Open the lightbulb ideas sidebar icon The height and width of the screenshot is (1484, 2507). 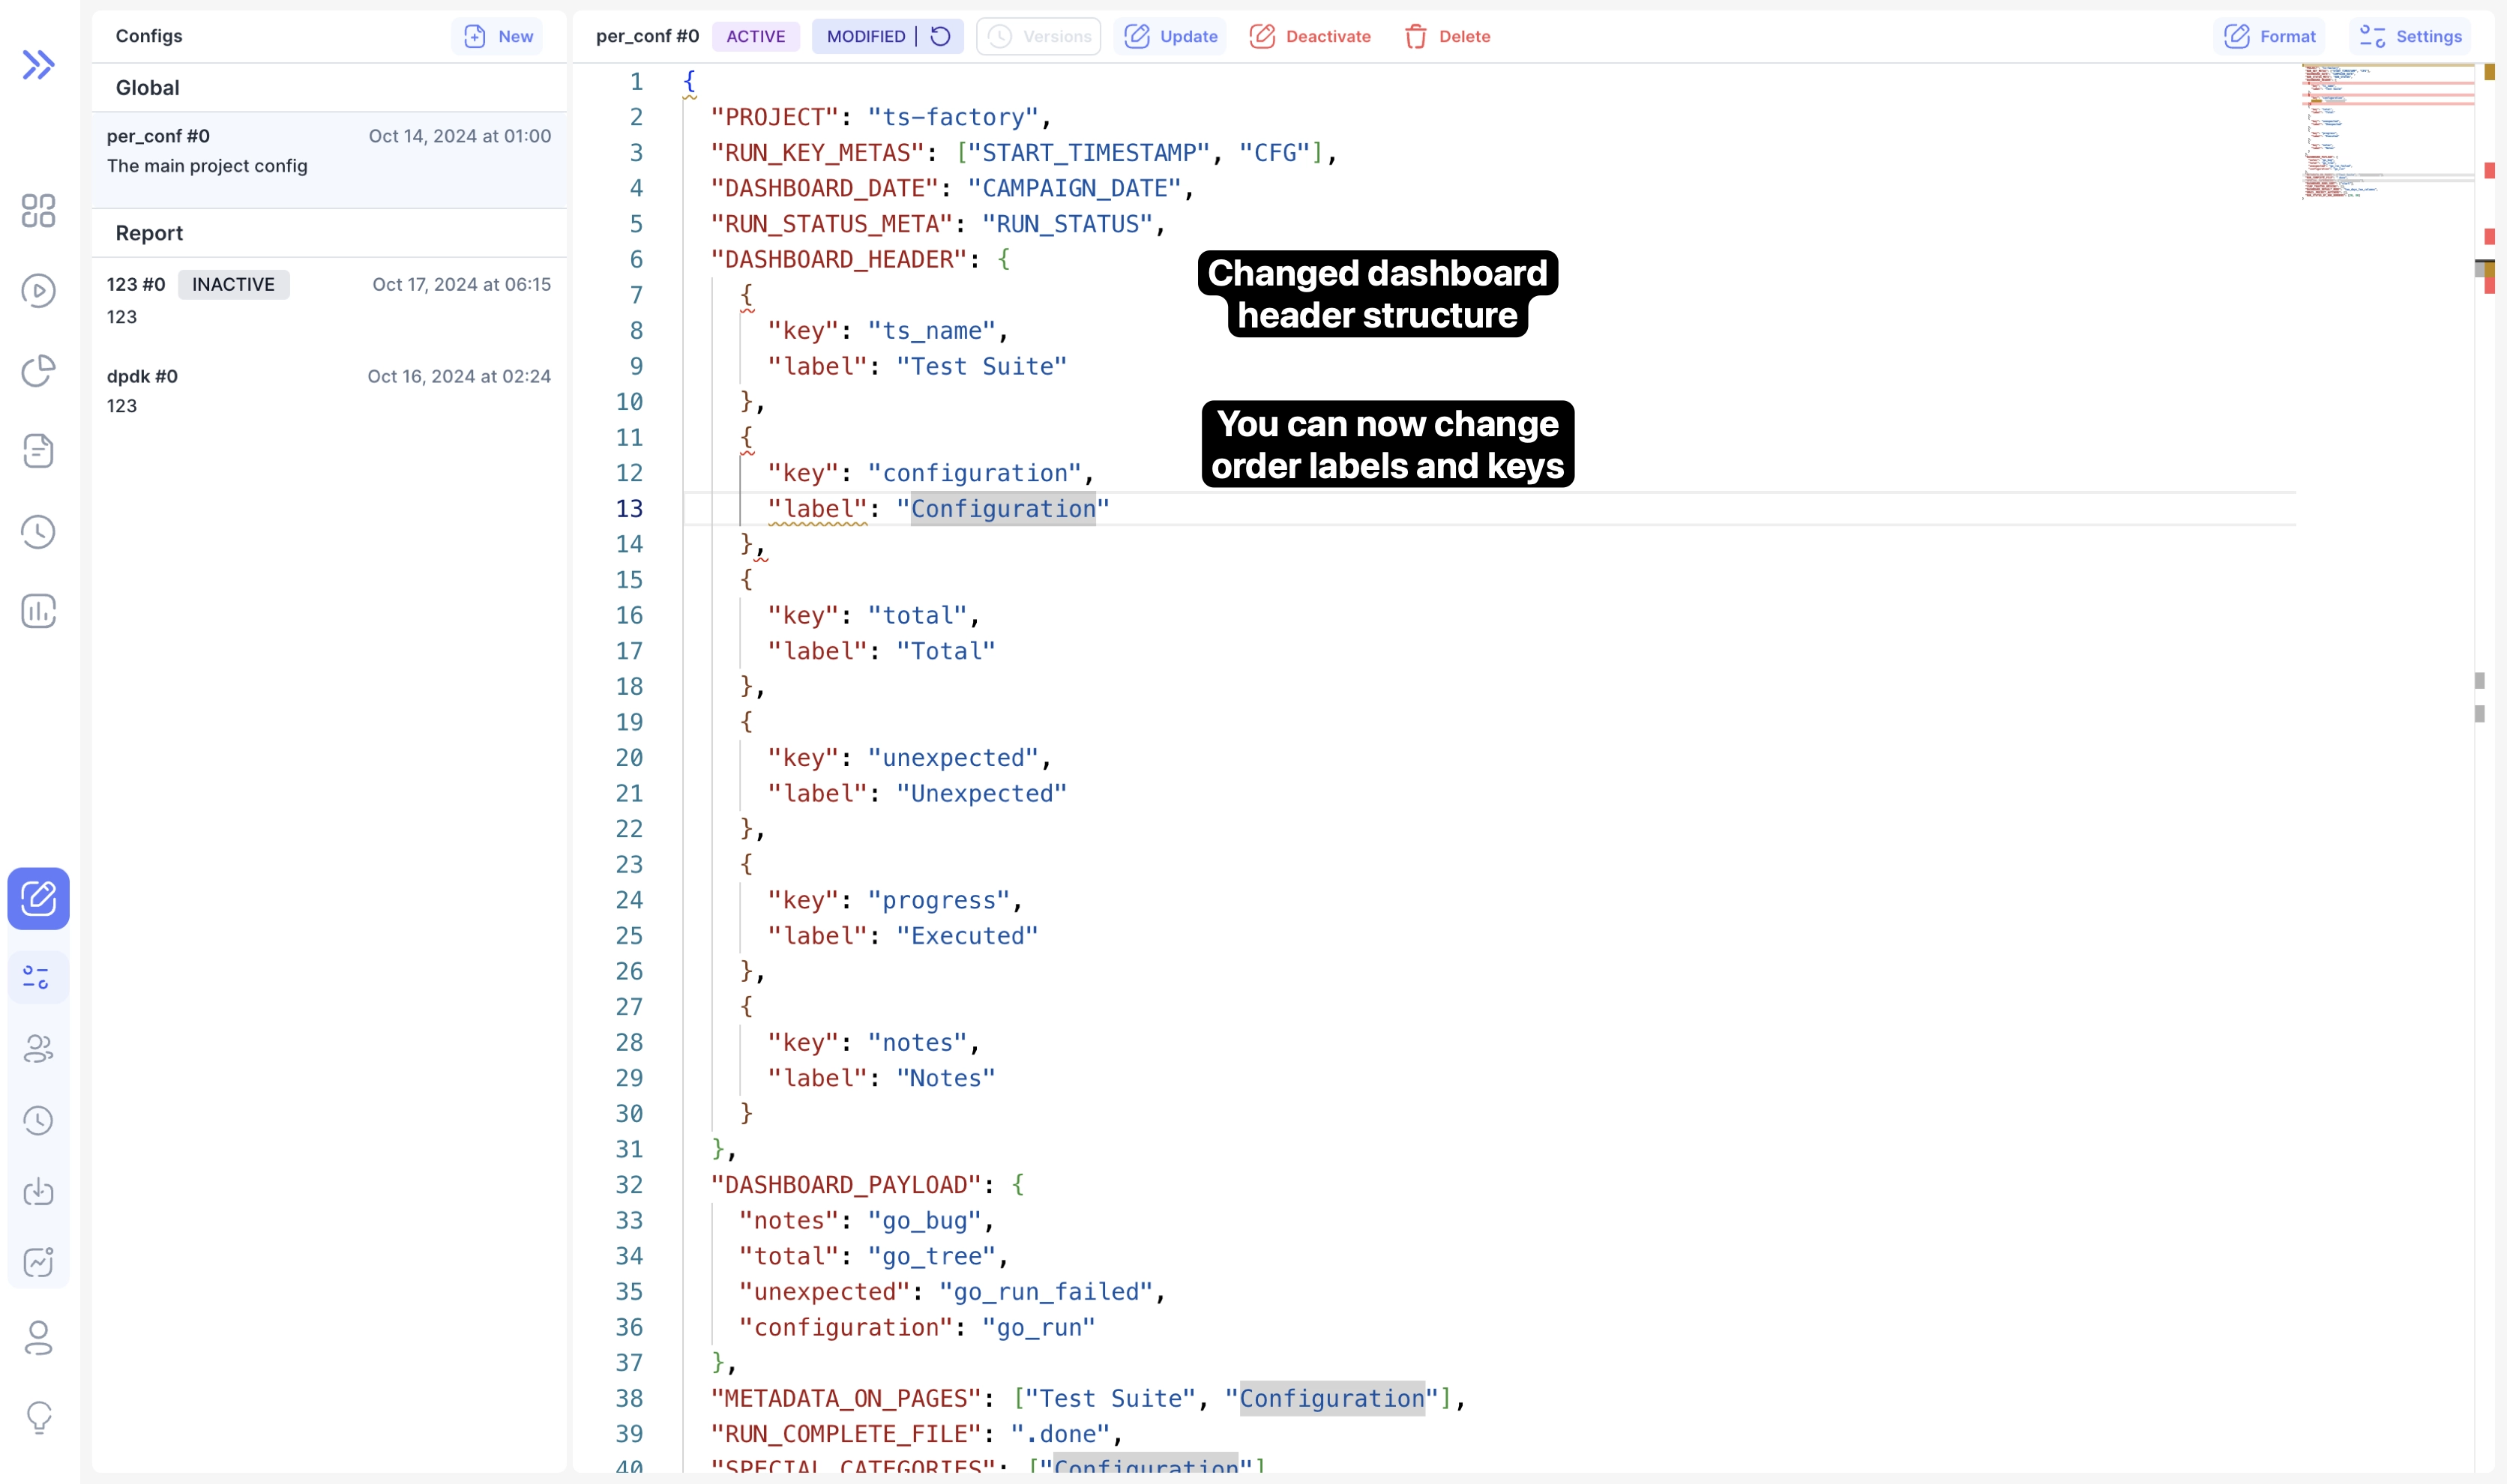pyautogui.click(x=39, y=1417)
